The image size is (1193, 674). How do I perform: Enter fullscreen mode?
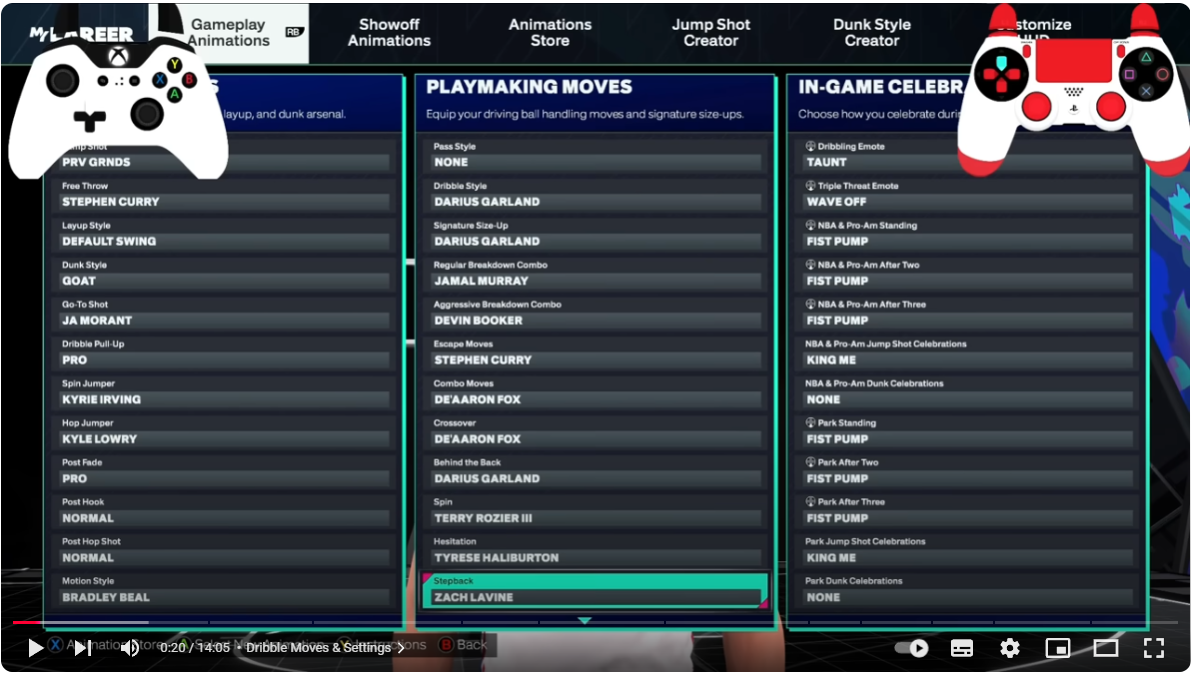click(1153, 648)
